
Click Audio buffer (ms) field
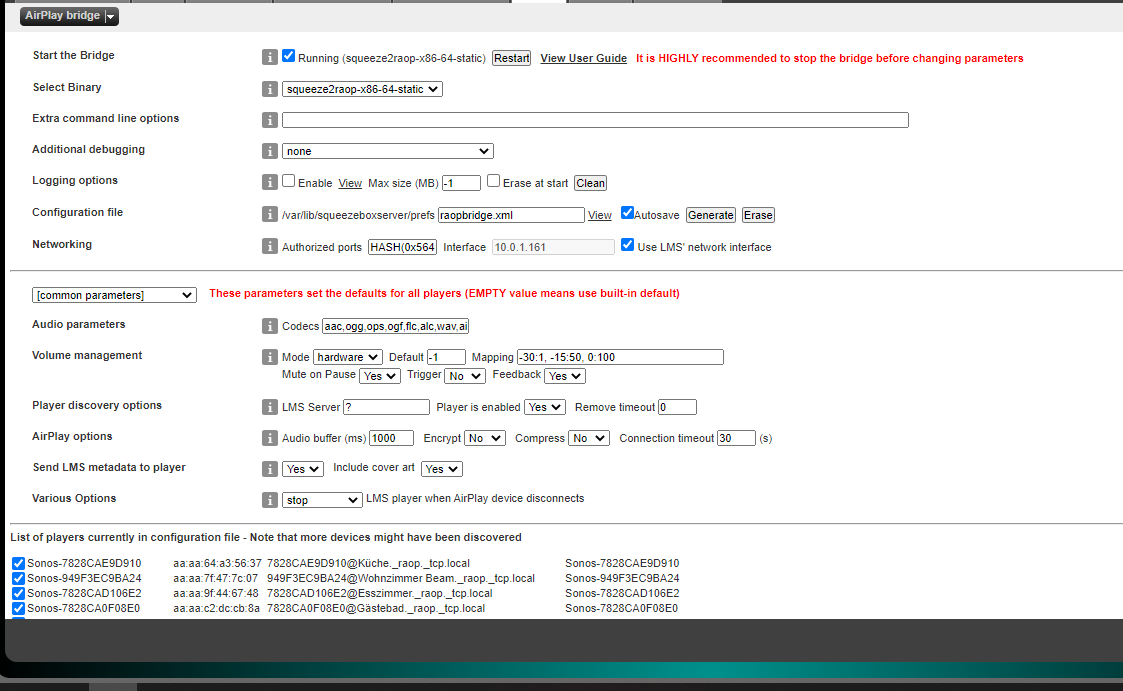[392, 438]
